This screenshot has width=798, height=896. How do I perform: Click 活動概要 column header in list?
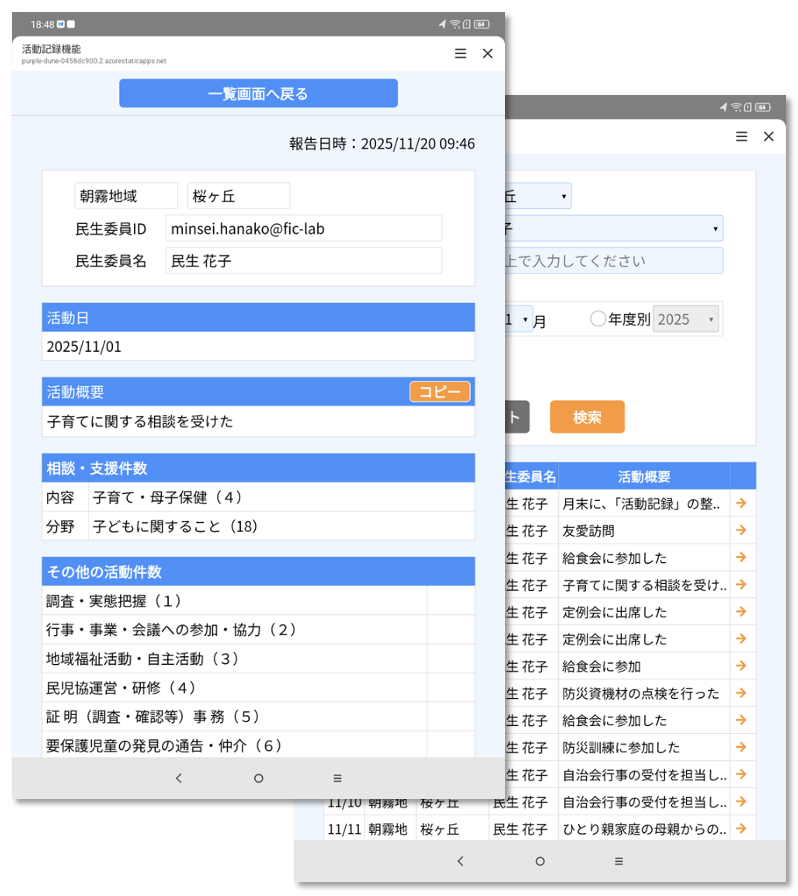click(644, 477)
